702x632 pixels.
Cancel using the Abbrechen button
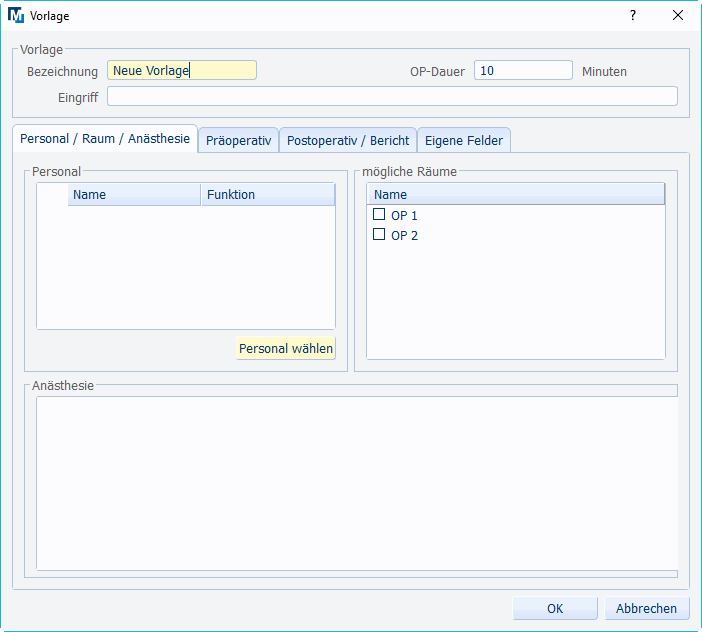tap(646, 608)
